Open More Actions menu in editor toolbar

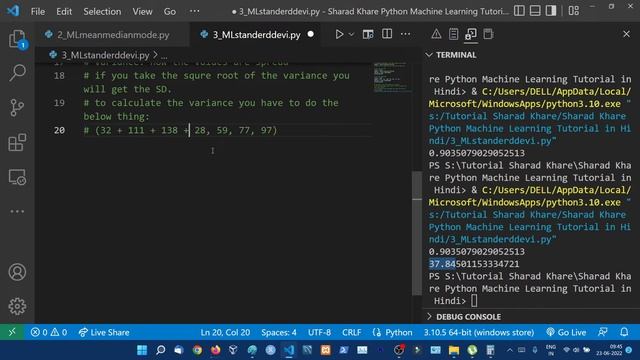tap(405, 34)
